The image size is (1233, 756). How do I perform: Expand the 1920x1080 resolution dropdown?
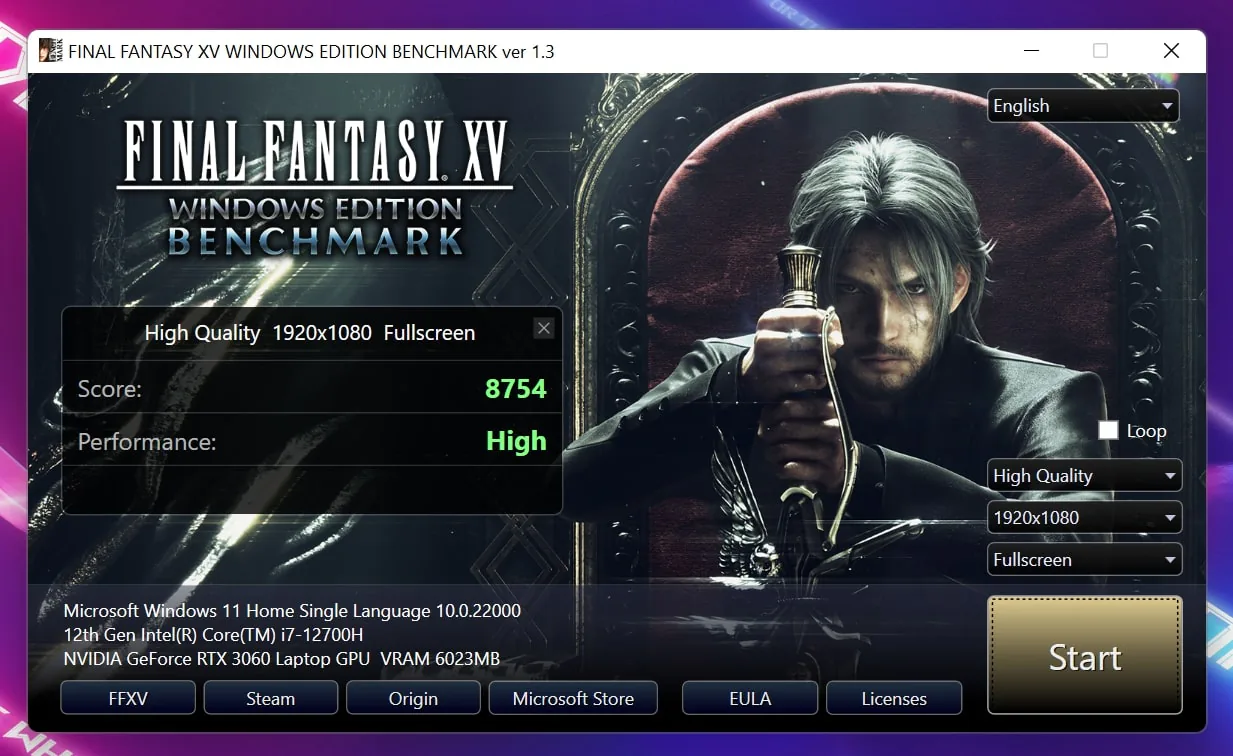[1085, 518]
